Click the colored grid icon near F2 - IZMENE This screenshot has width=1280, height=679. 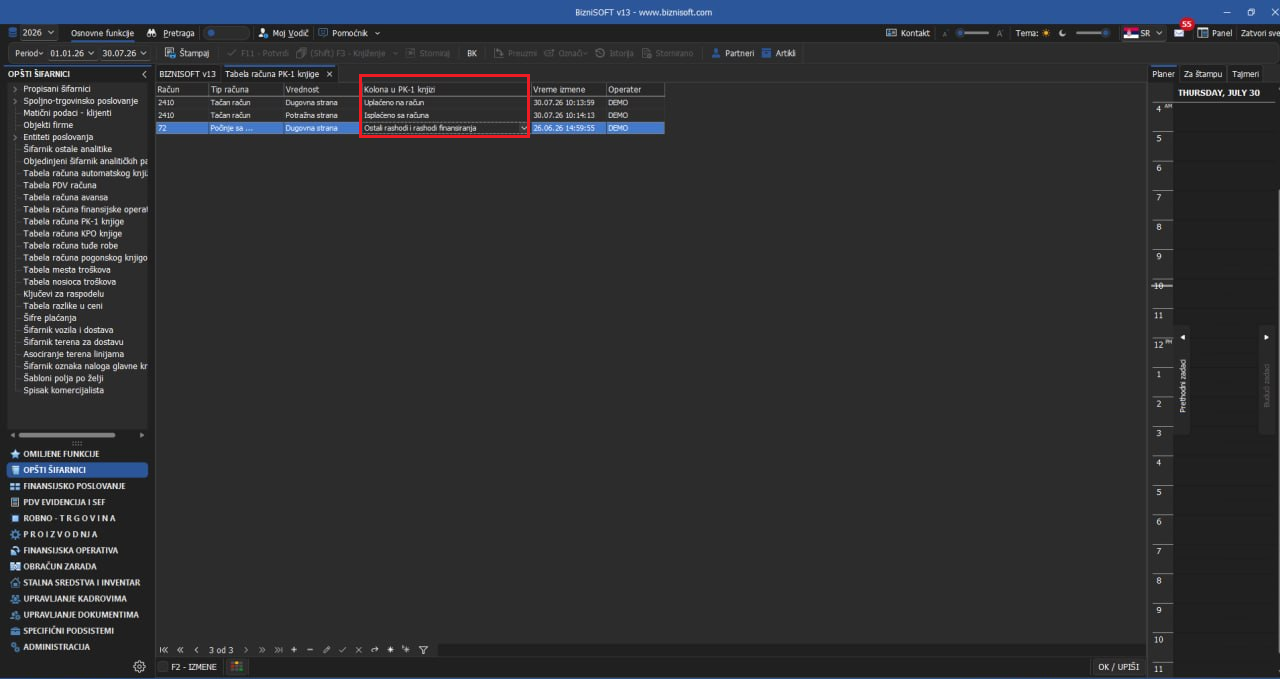[237, 667]
